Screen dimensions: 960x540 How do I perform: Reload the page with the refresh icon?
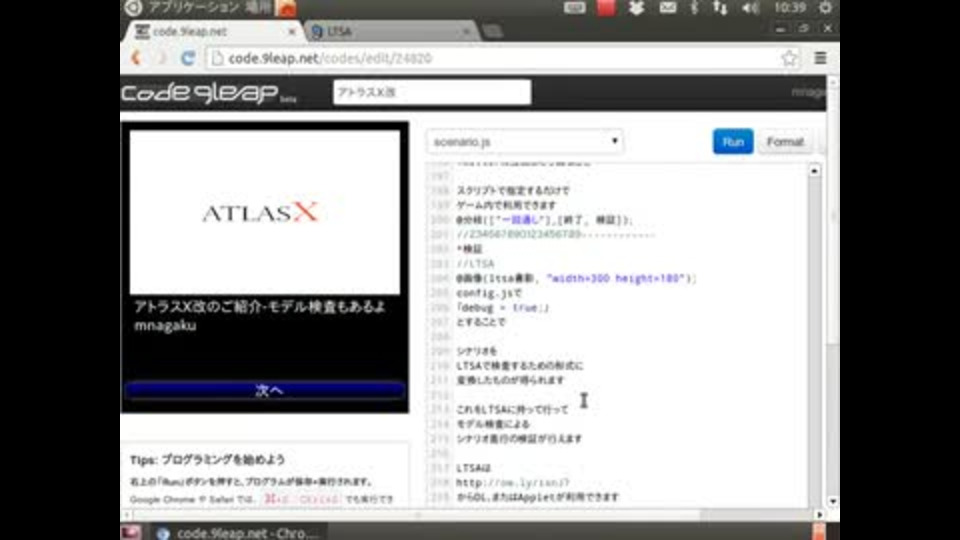tap(187, 58)
